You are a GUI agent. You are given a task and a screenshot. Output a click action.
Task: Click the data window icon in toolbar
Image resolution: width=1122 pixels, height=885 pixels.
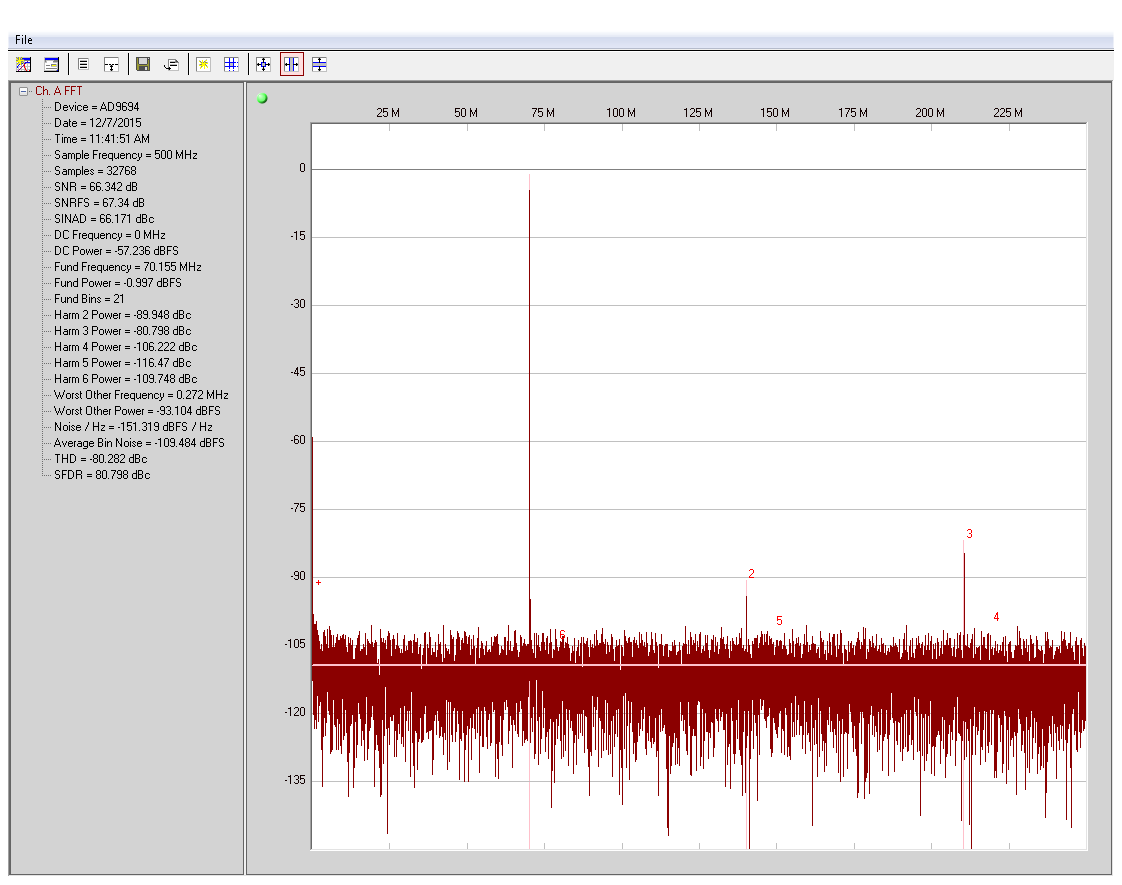(51, 65)
